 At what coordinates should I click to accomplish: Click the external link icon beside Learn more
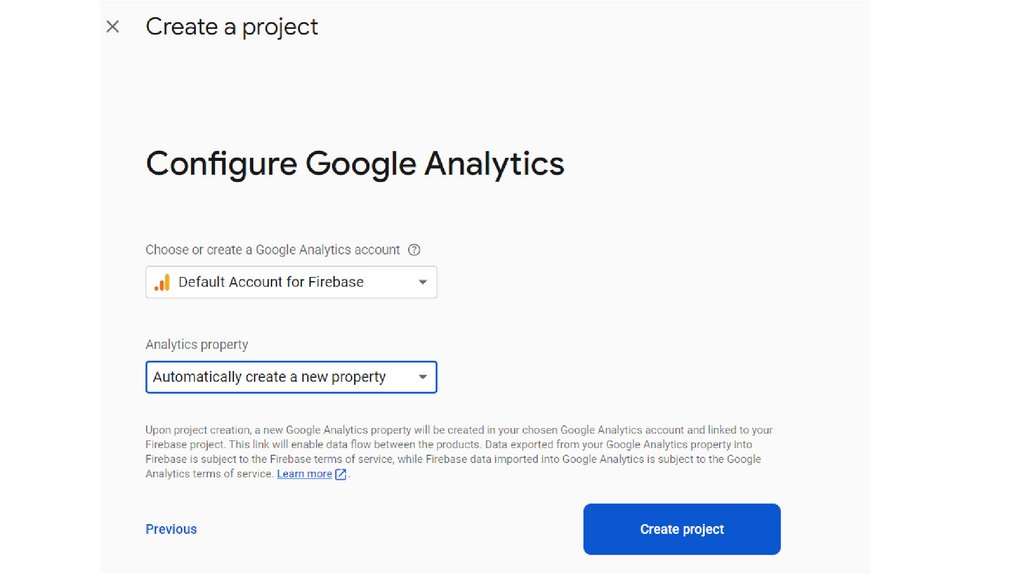(x=341, y=474)
